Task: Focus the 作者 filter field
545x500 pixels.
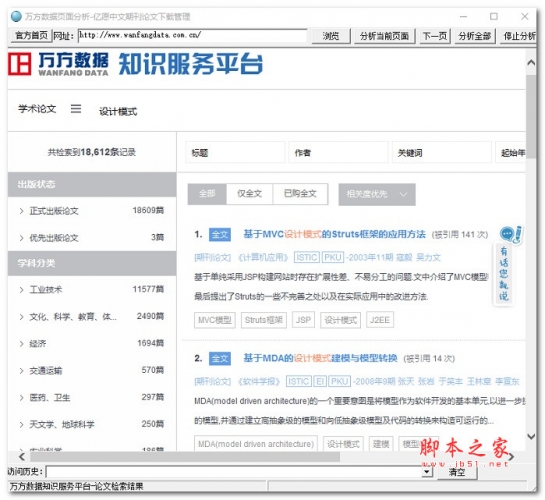Action: 338,152
